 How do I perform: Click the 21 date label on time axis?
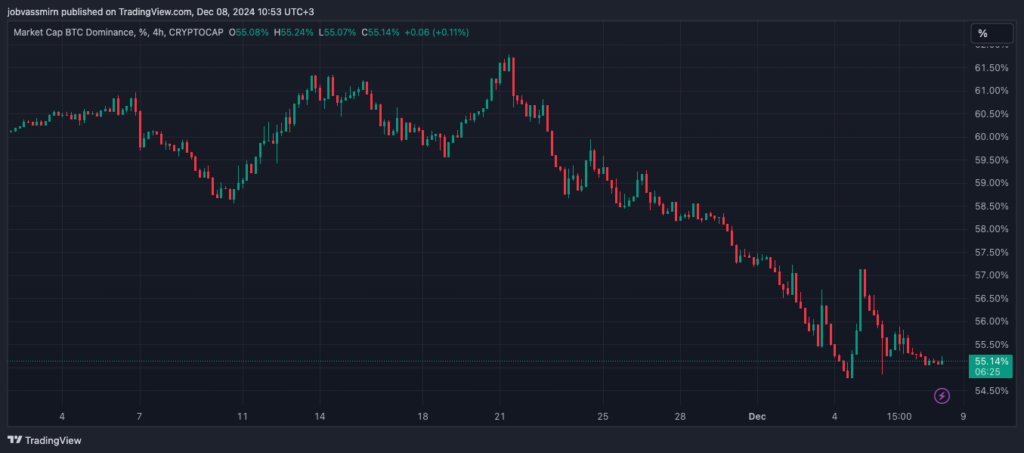(x=500, y=416)
